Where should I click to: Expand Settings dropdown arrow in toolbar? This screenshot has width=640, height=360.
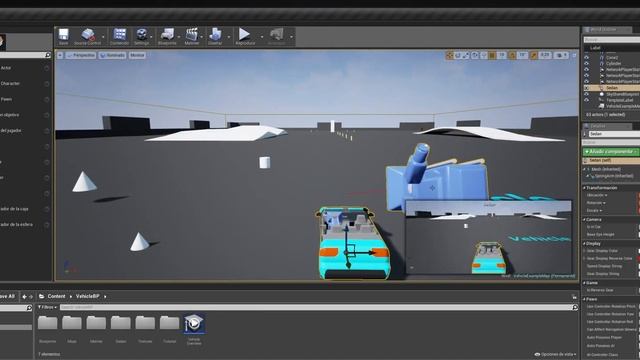tap(151, 37)
